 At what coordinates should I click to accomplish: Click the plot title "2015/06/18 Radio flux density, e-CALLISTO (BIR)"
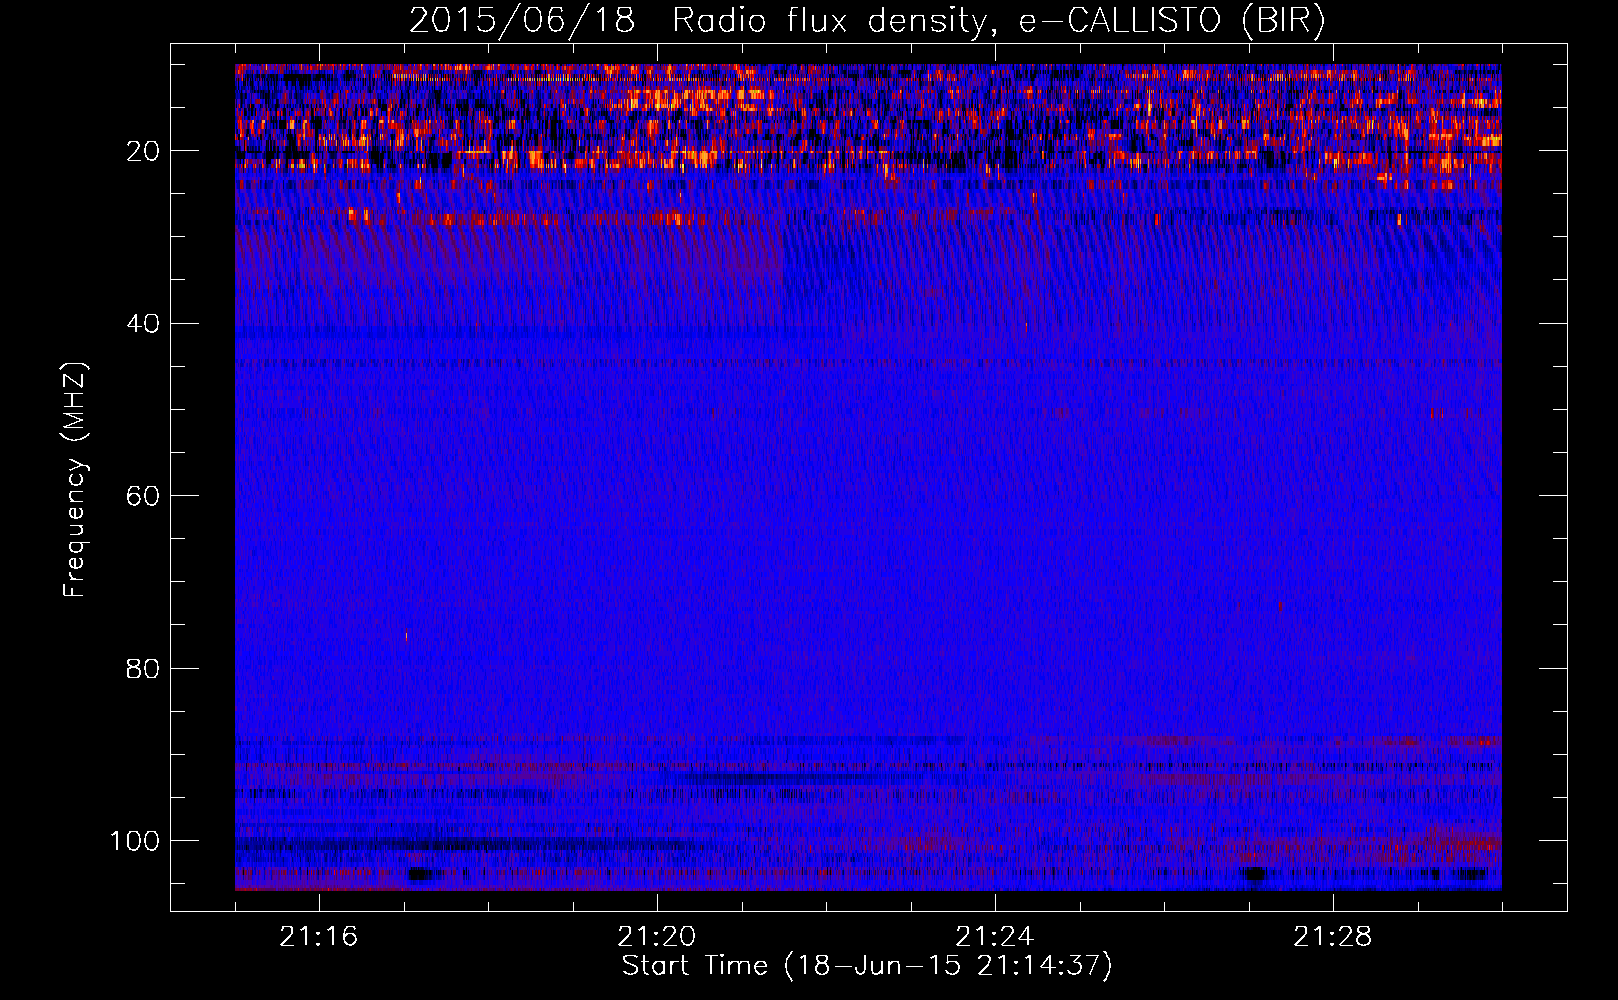point(867,21)
